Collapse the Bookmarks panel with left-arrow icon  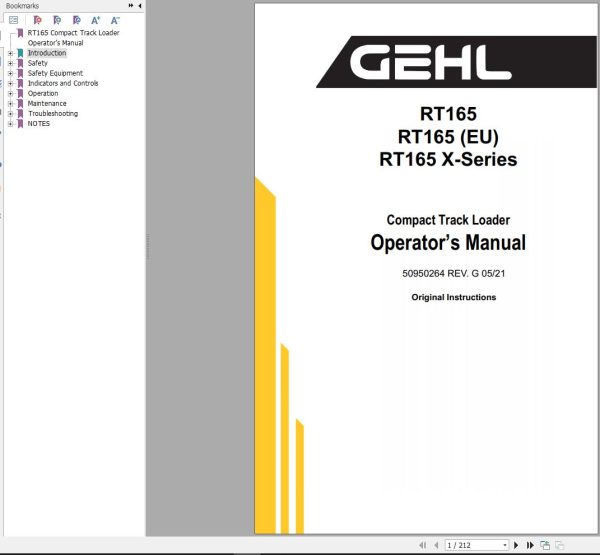tap(140, 5)
